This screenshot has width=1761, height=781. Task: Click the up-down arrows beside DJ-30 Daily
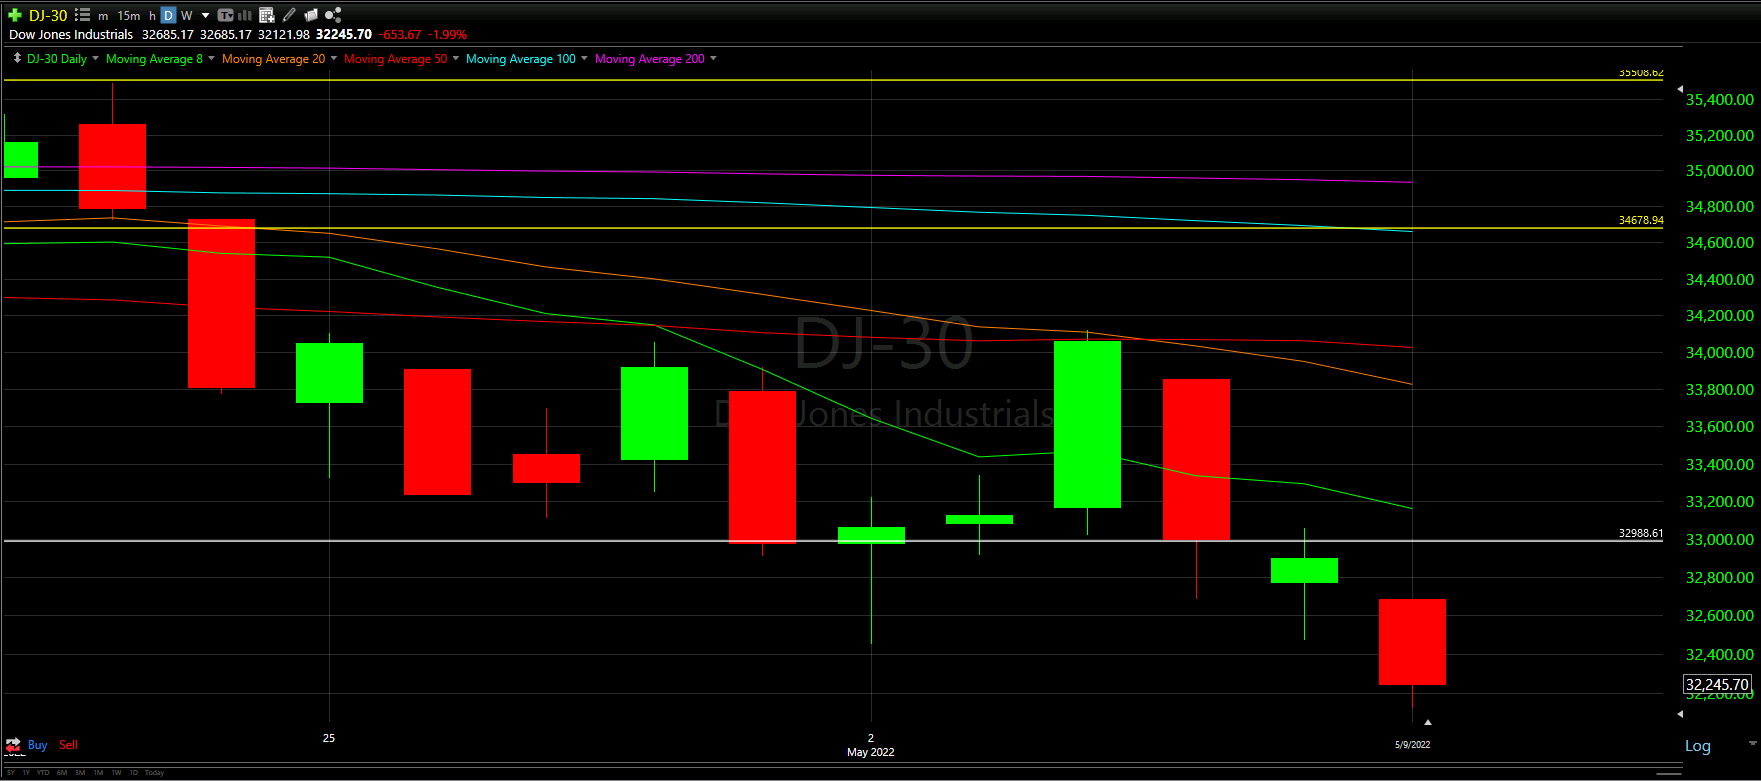pos(17,58)
